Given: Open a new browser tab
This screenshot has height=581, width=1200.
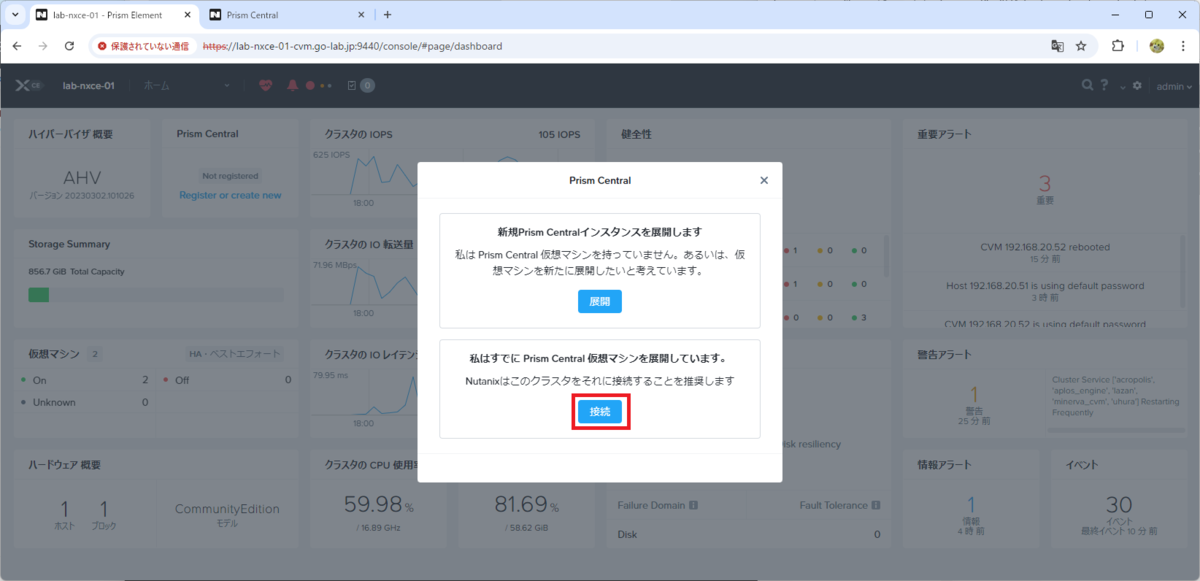Looking at the screenshot, I should pyautogui.click(x=388, y=15).
